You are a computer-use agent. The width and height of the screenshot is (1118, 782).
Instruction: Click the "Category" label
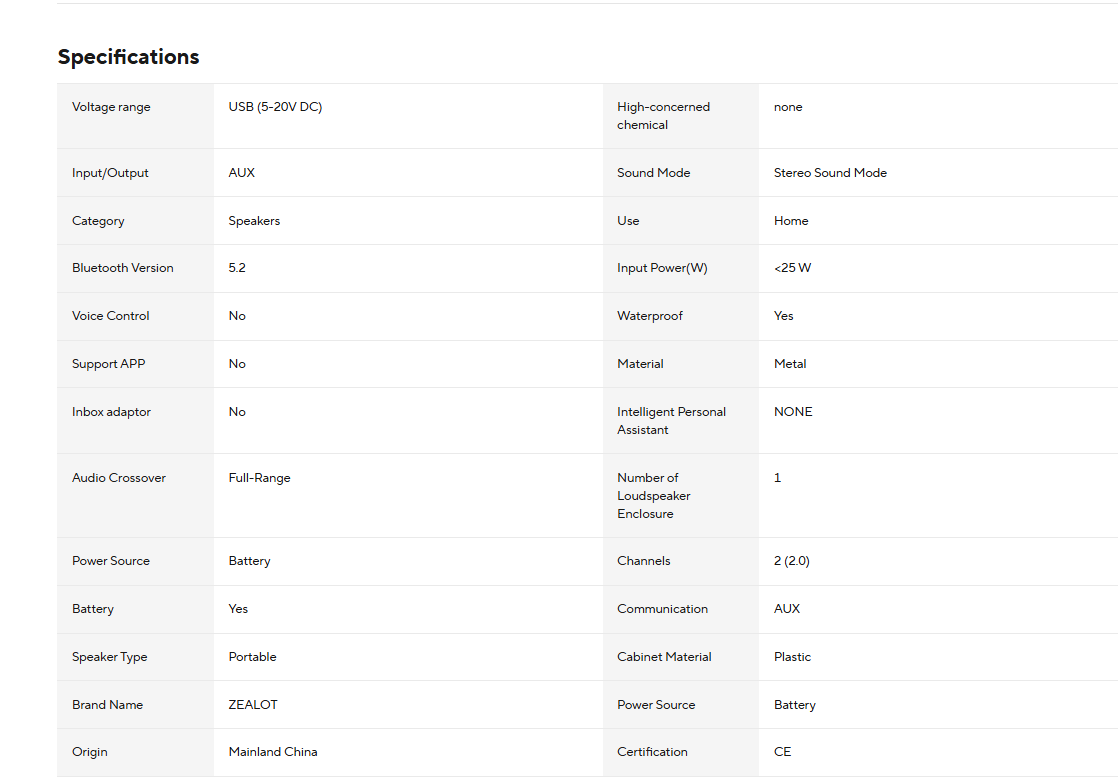click(x=98, y=221)
